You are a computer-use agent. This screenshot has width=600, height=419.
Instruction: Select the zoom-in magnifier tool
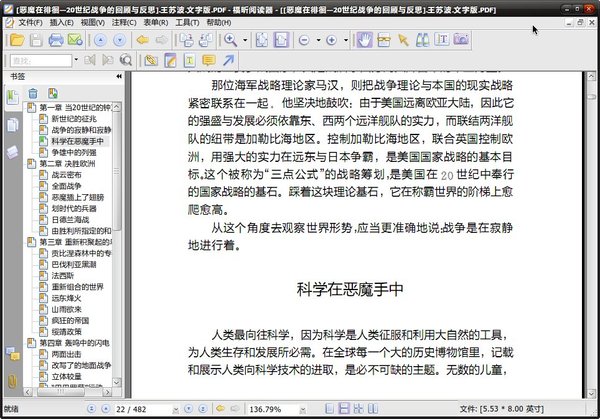[x=231, y=40]
